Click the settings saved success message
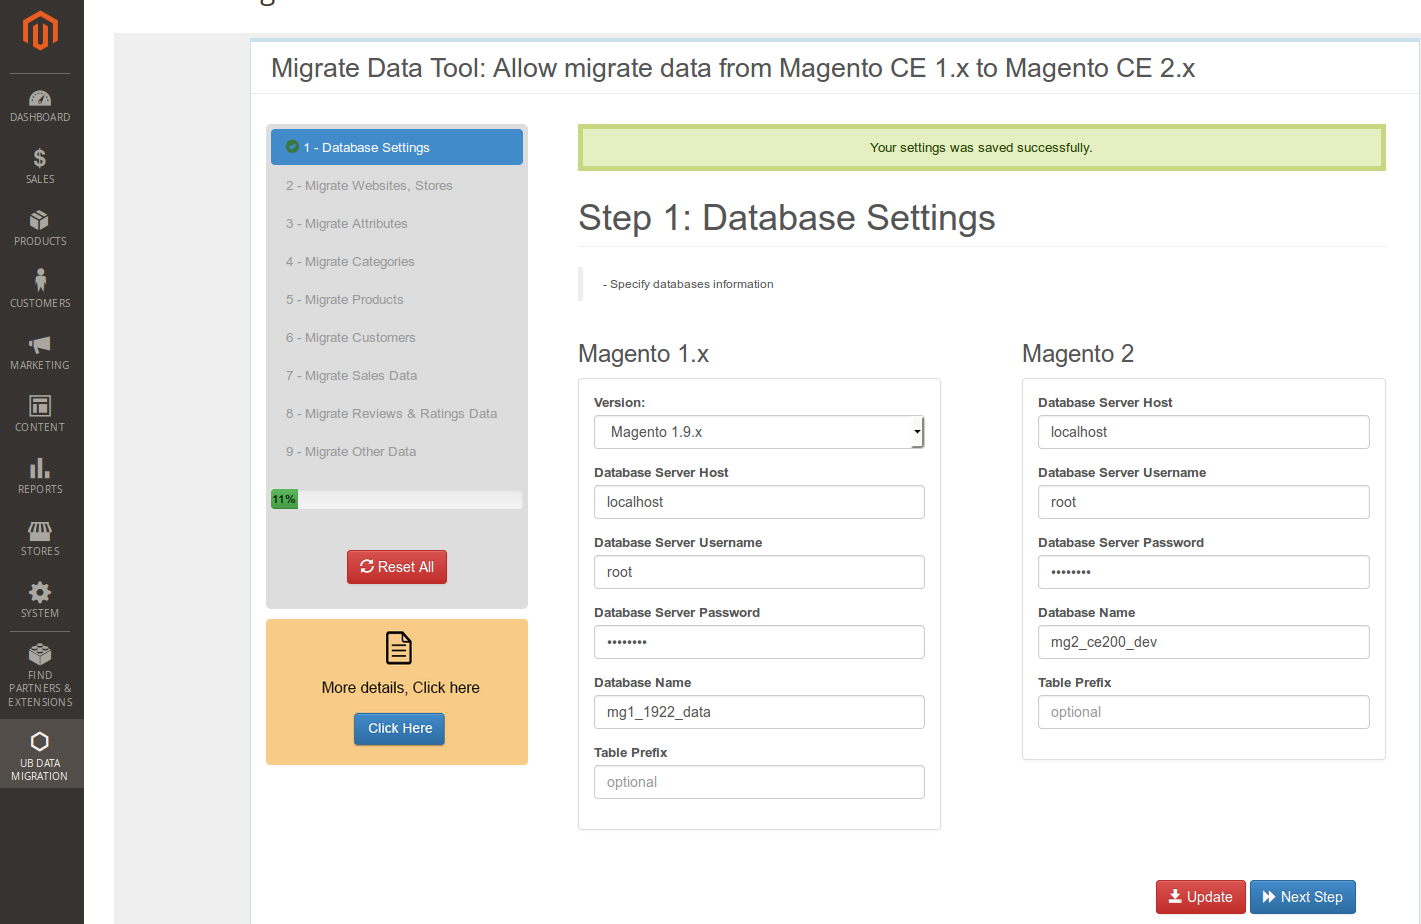 coord(981,147)
